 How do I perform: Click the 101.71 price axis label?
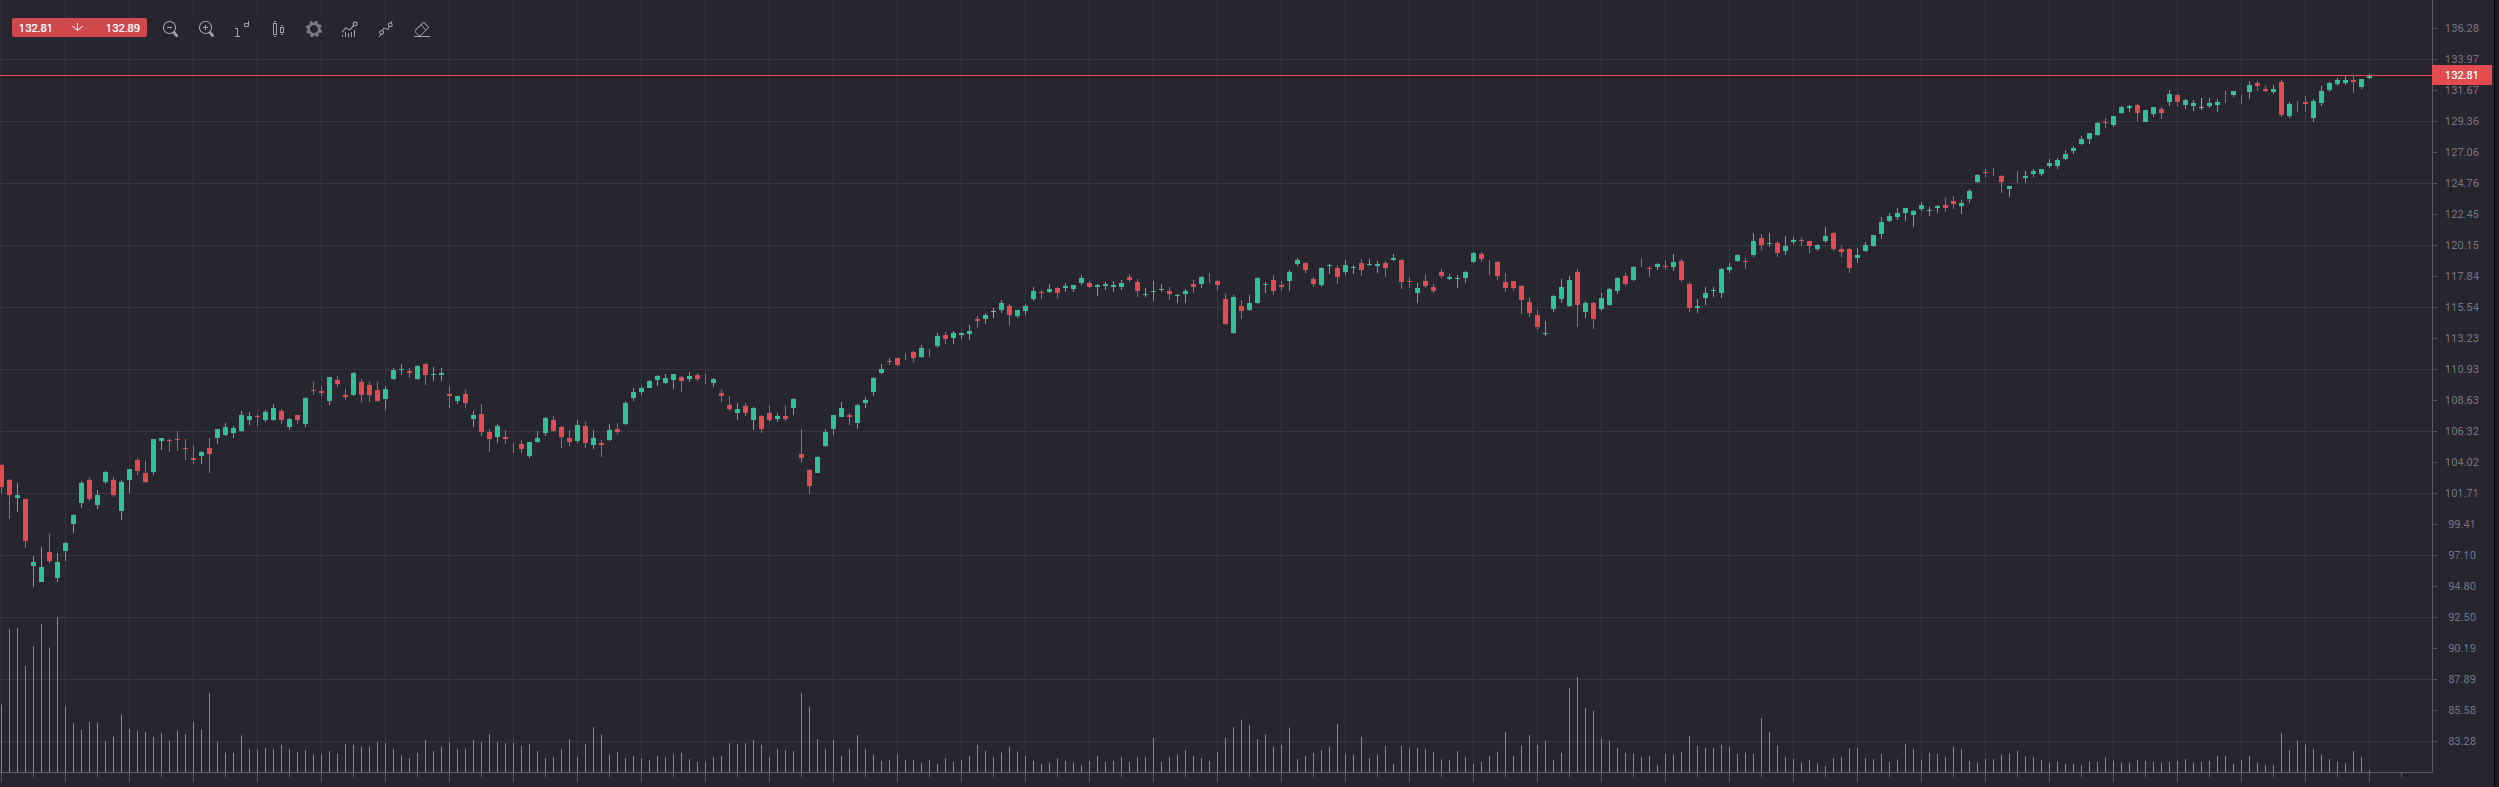tap(2461, 493)
